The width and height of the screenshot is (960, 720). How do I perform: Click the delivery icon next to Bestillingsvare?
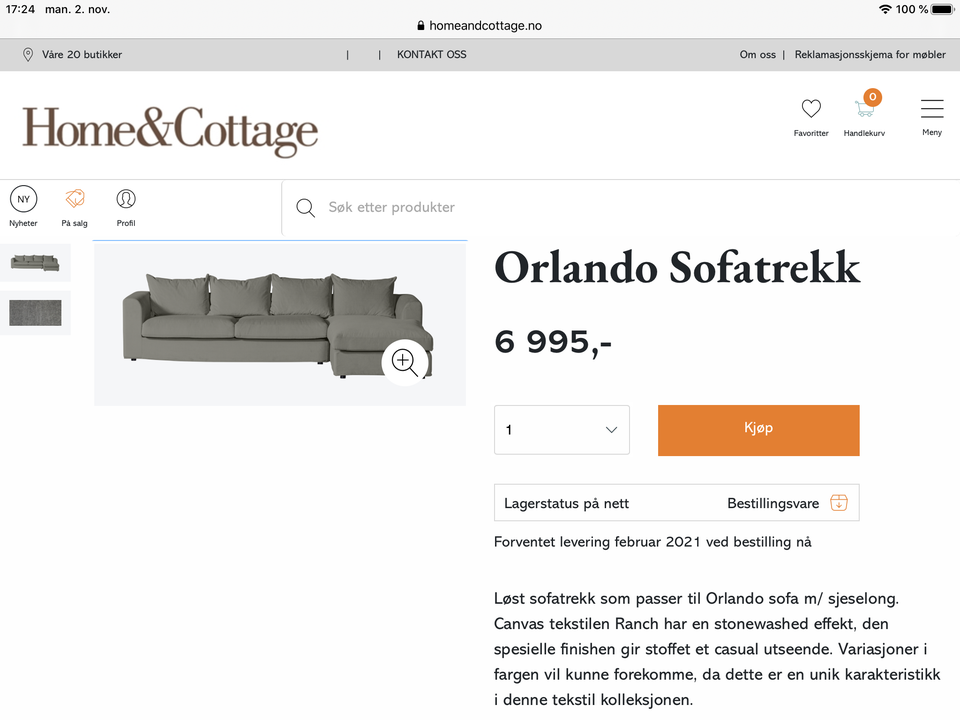tap(839, 502)
